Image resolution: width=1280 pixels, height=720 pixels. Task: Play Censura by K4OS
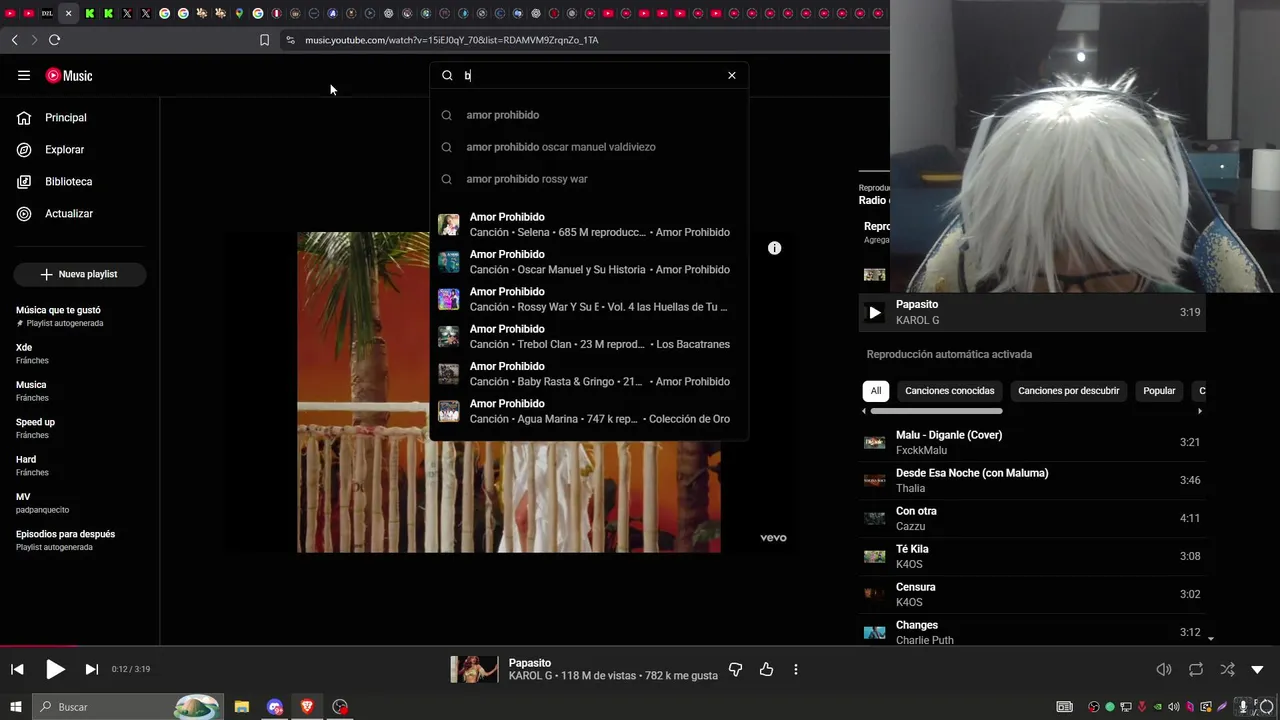pos(1032,594)
